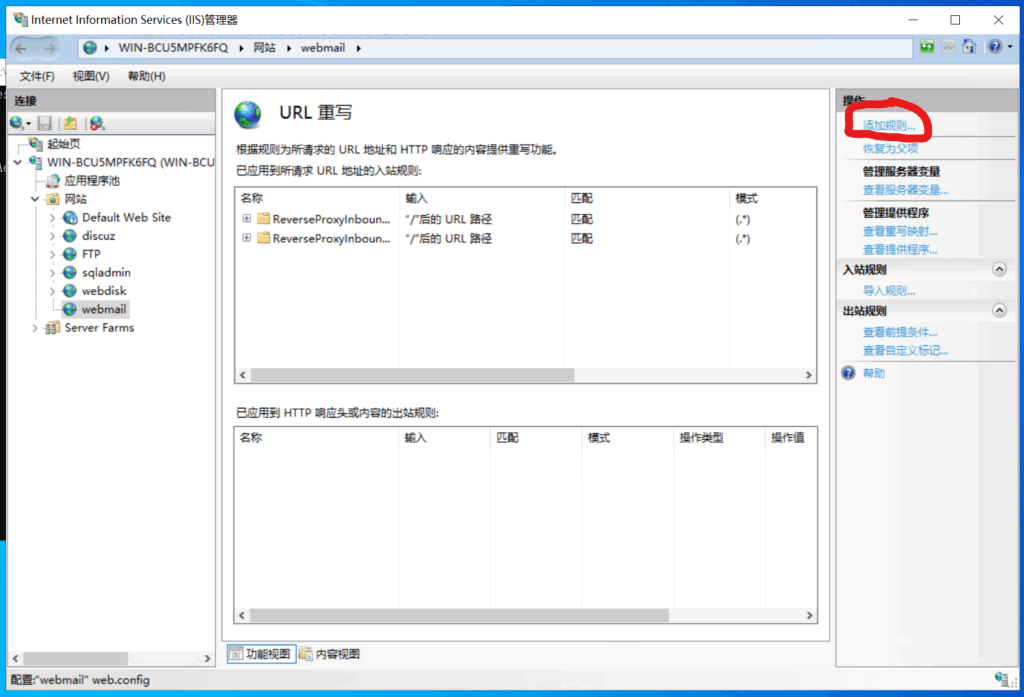The width and height of the screenshot is (1024, 697).
Task: Open 查看自定义标记... link
Action: coord(905,351)
